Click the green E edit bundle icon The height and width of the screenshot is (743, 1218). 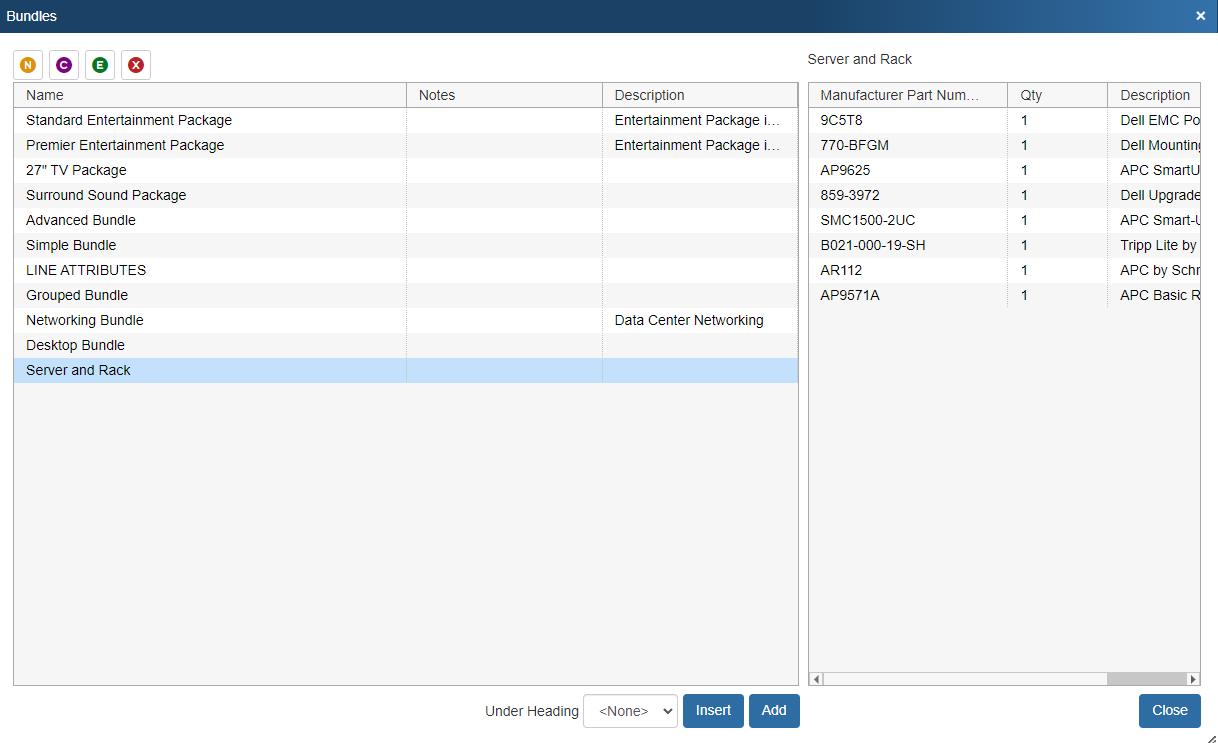point(100,65)
